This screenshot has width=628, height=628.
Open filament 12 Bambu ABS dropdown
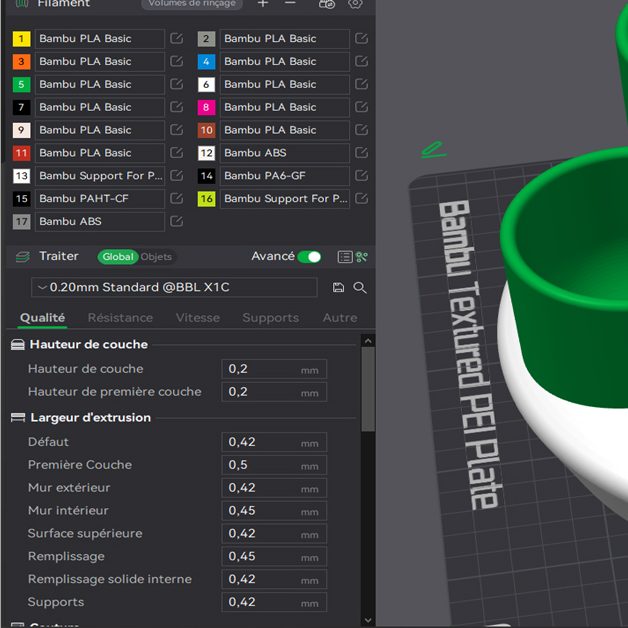[x=285, y=153]
